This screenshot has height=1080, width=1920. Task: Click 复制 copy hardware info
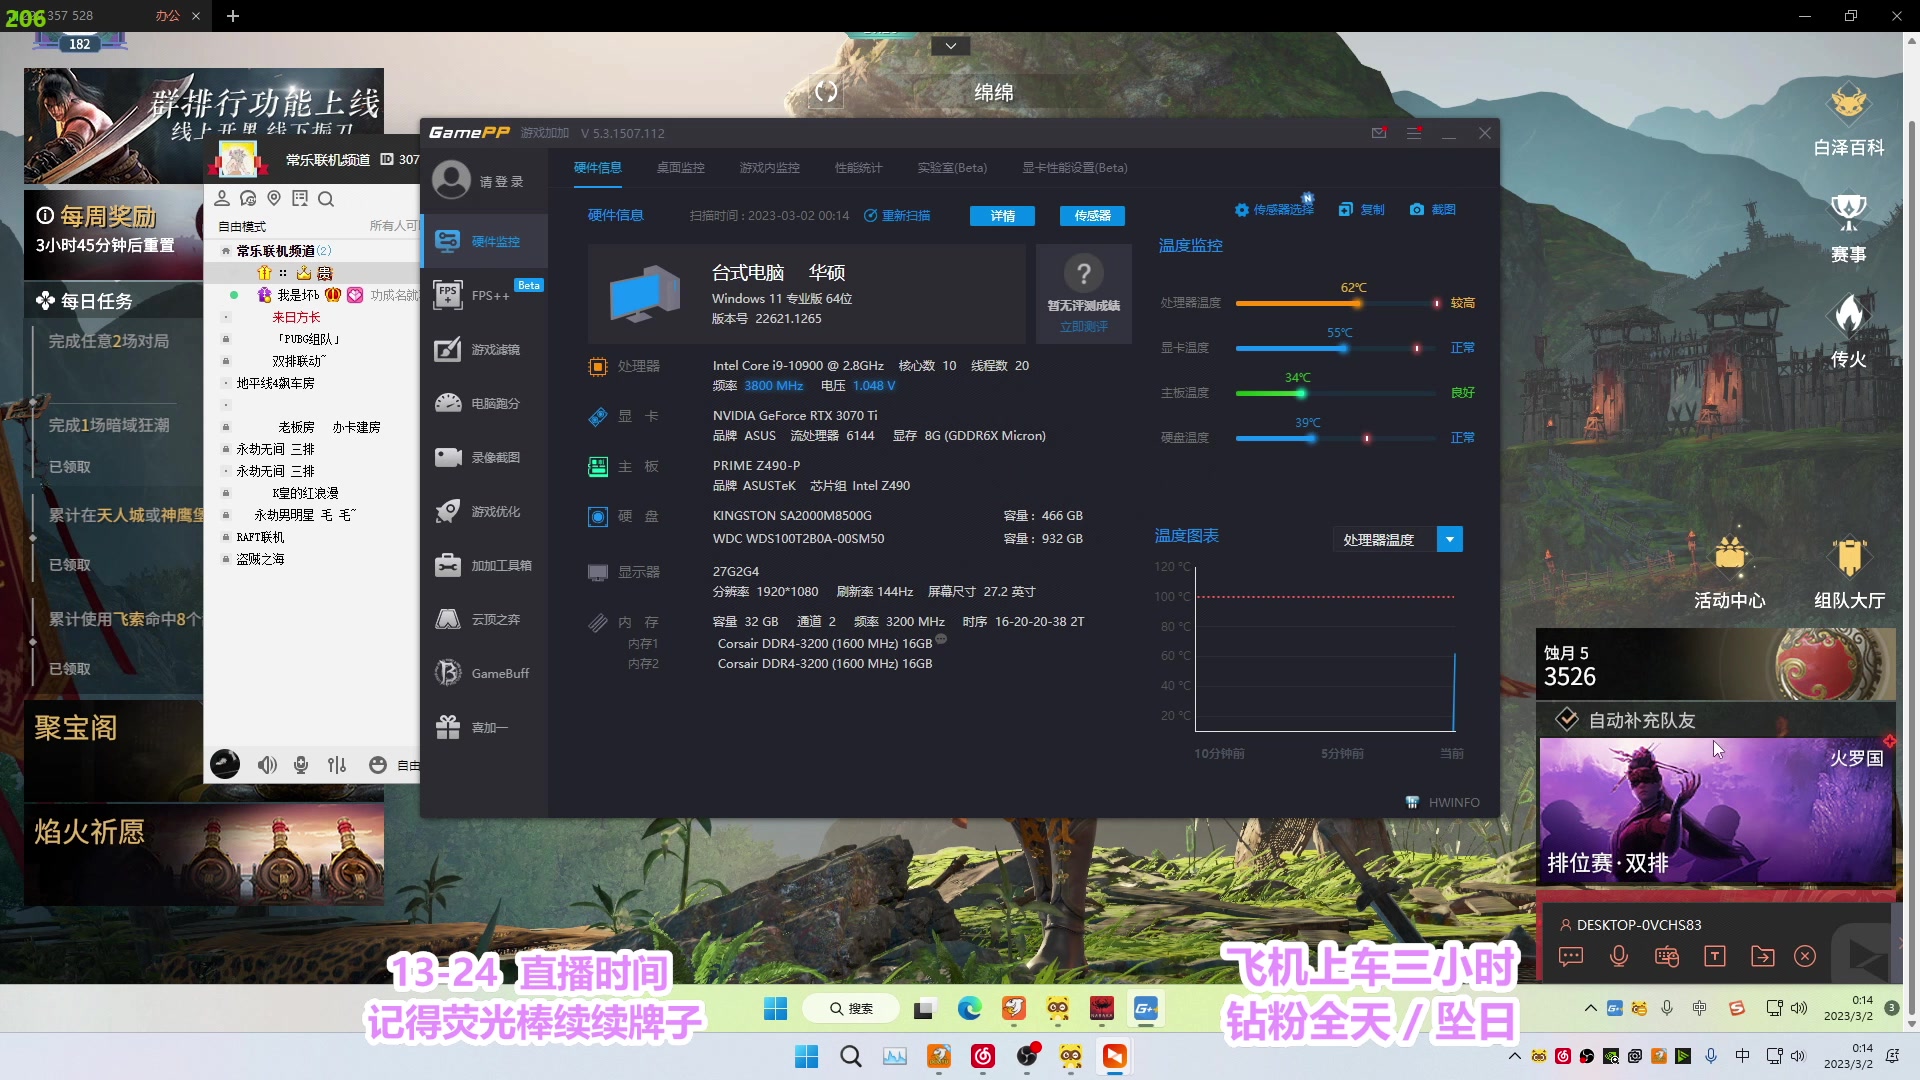(1361, 210)
